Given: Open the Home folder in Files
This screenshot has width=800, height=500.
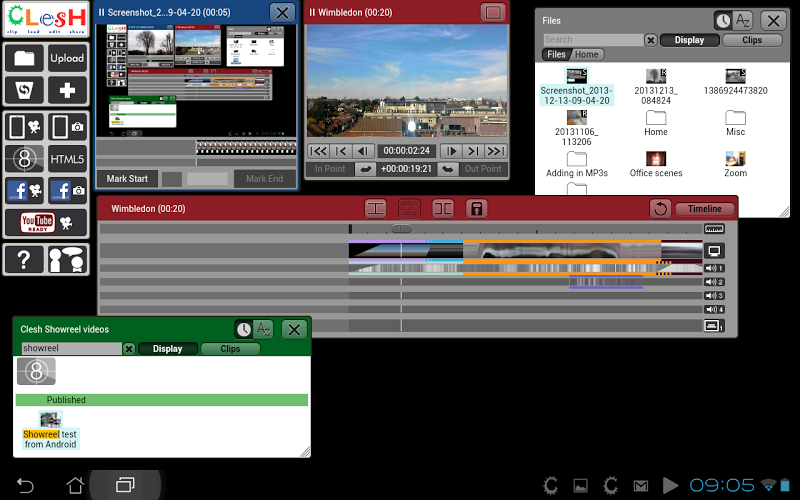Looking at the screenshot, I should click(656, 123).
